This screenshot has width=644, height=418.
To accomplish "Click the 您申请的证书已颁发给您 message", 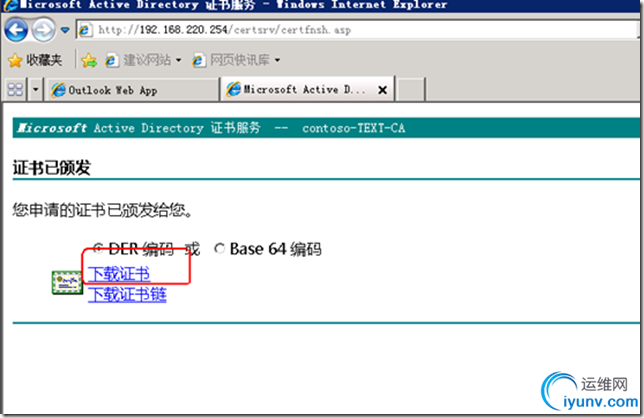I will click(x=103, y=210).
